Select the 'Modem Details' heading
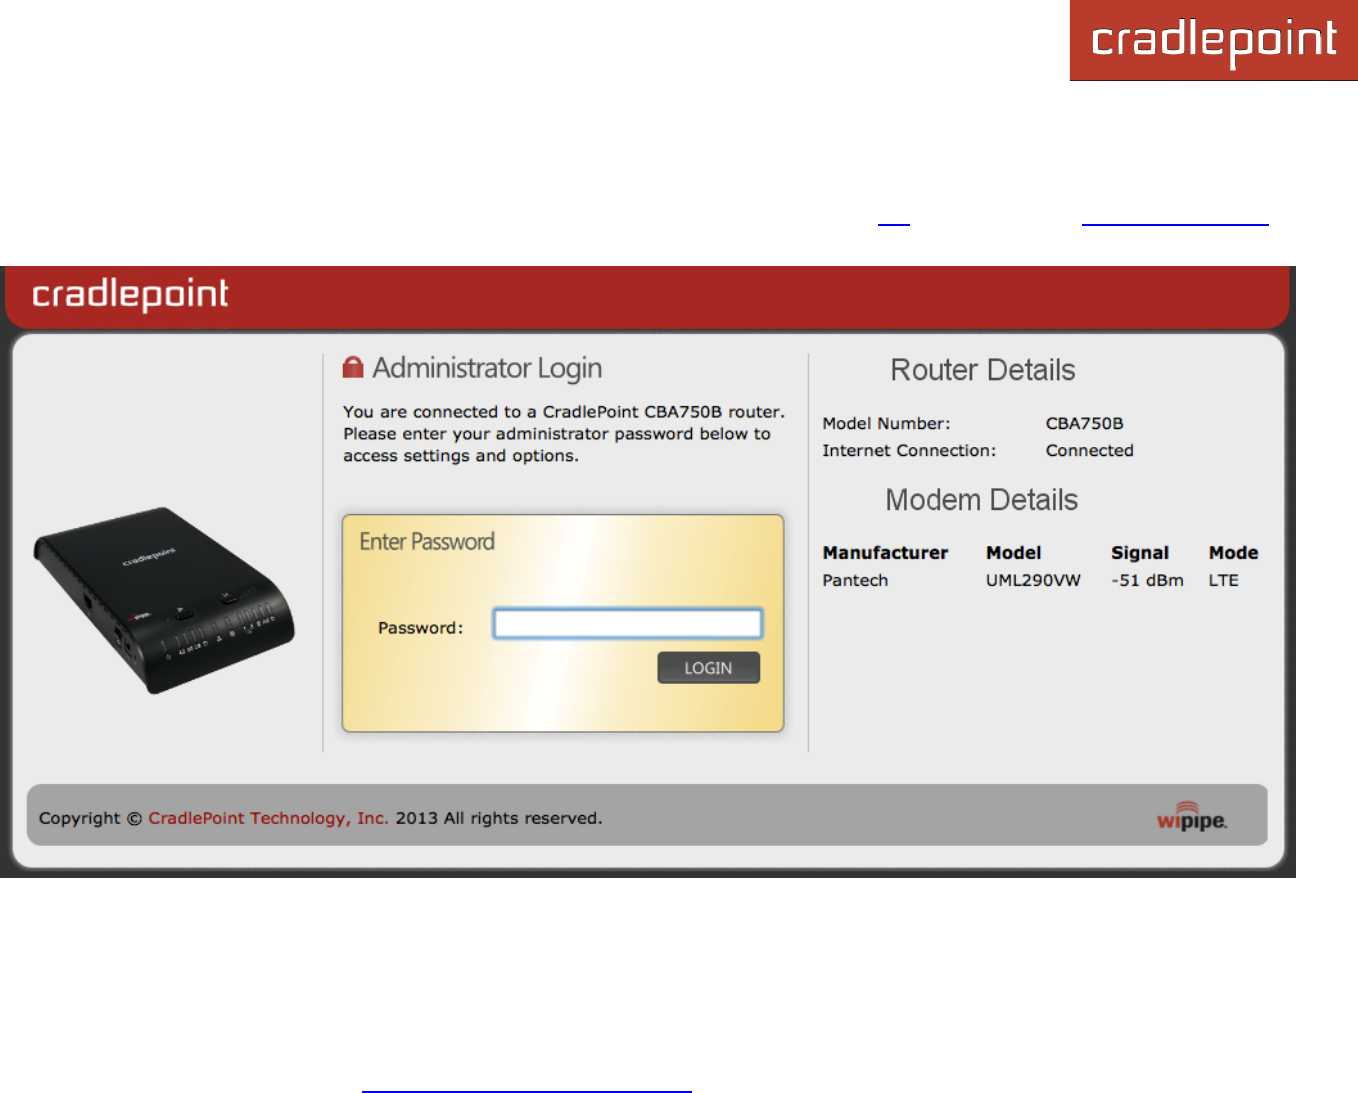The width and height of the screenshot is (1358, 1093). (982, 500)
